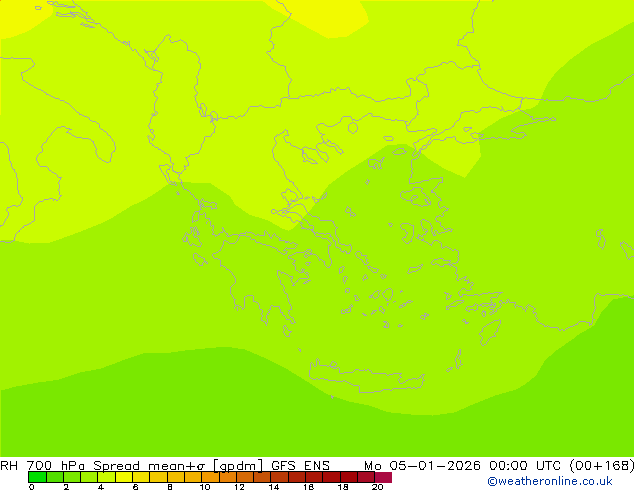This screenshot has height=490, width=634.
Task: Click the '(00+168)' forecast hour text
Action: [601, 466]
